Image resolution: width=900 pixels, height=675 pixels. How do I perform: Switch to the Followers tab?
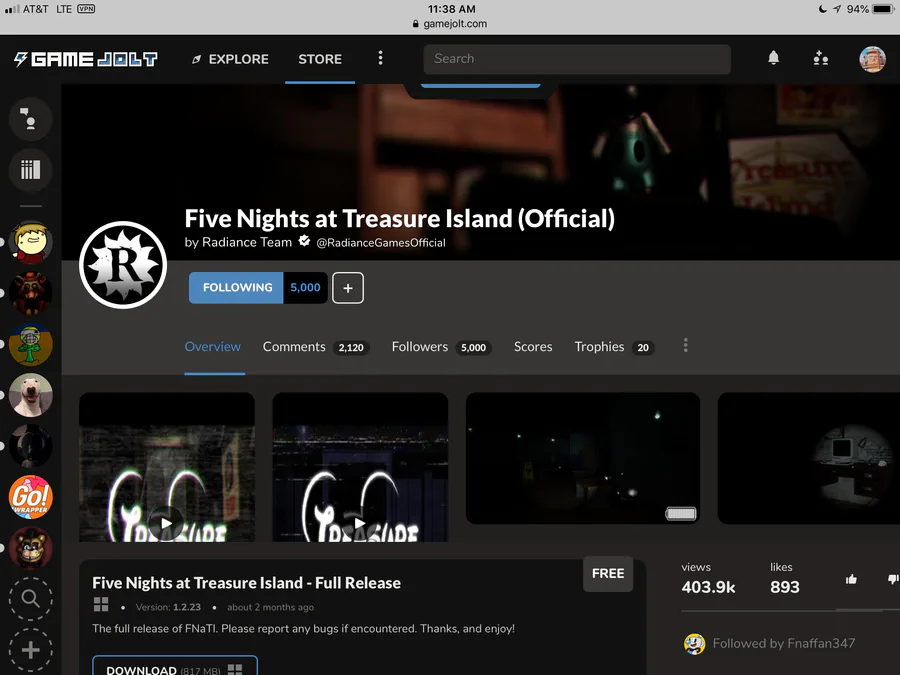441,347
